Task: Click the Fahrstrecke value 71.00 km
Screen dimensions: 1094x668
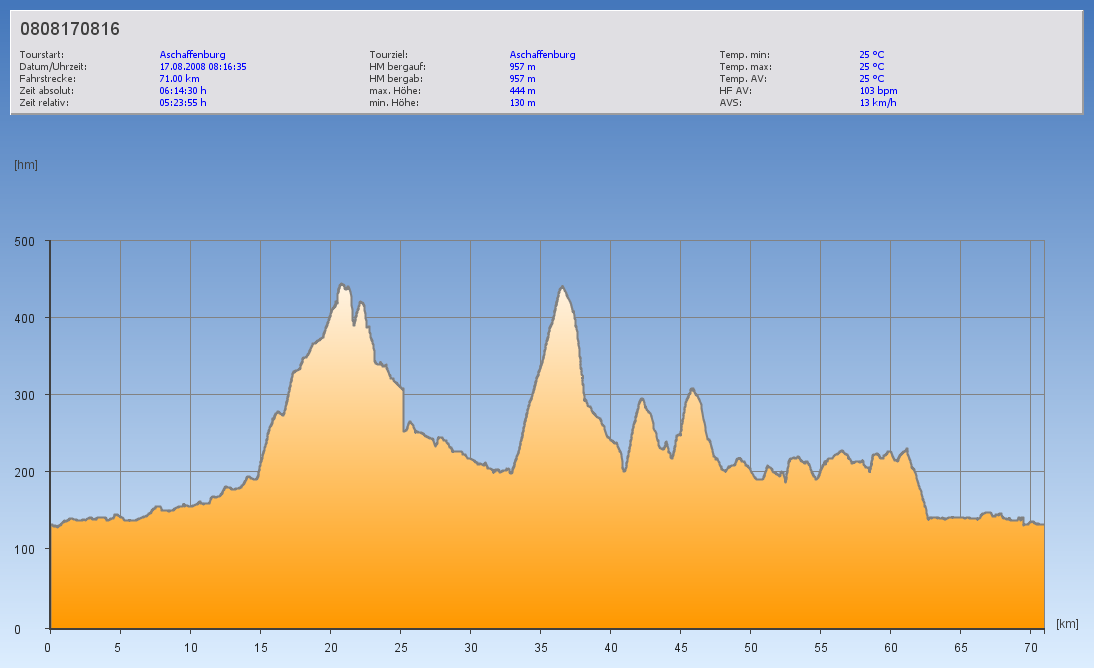Action: [180, 79]
